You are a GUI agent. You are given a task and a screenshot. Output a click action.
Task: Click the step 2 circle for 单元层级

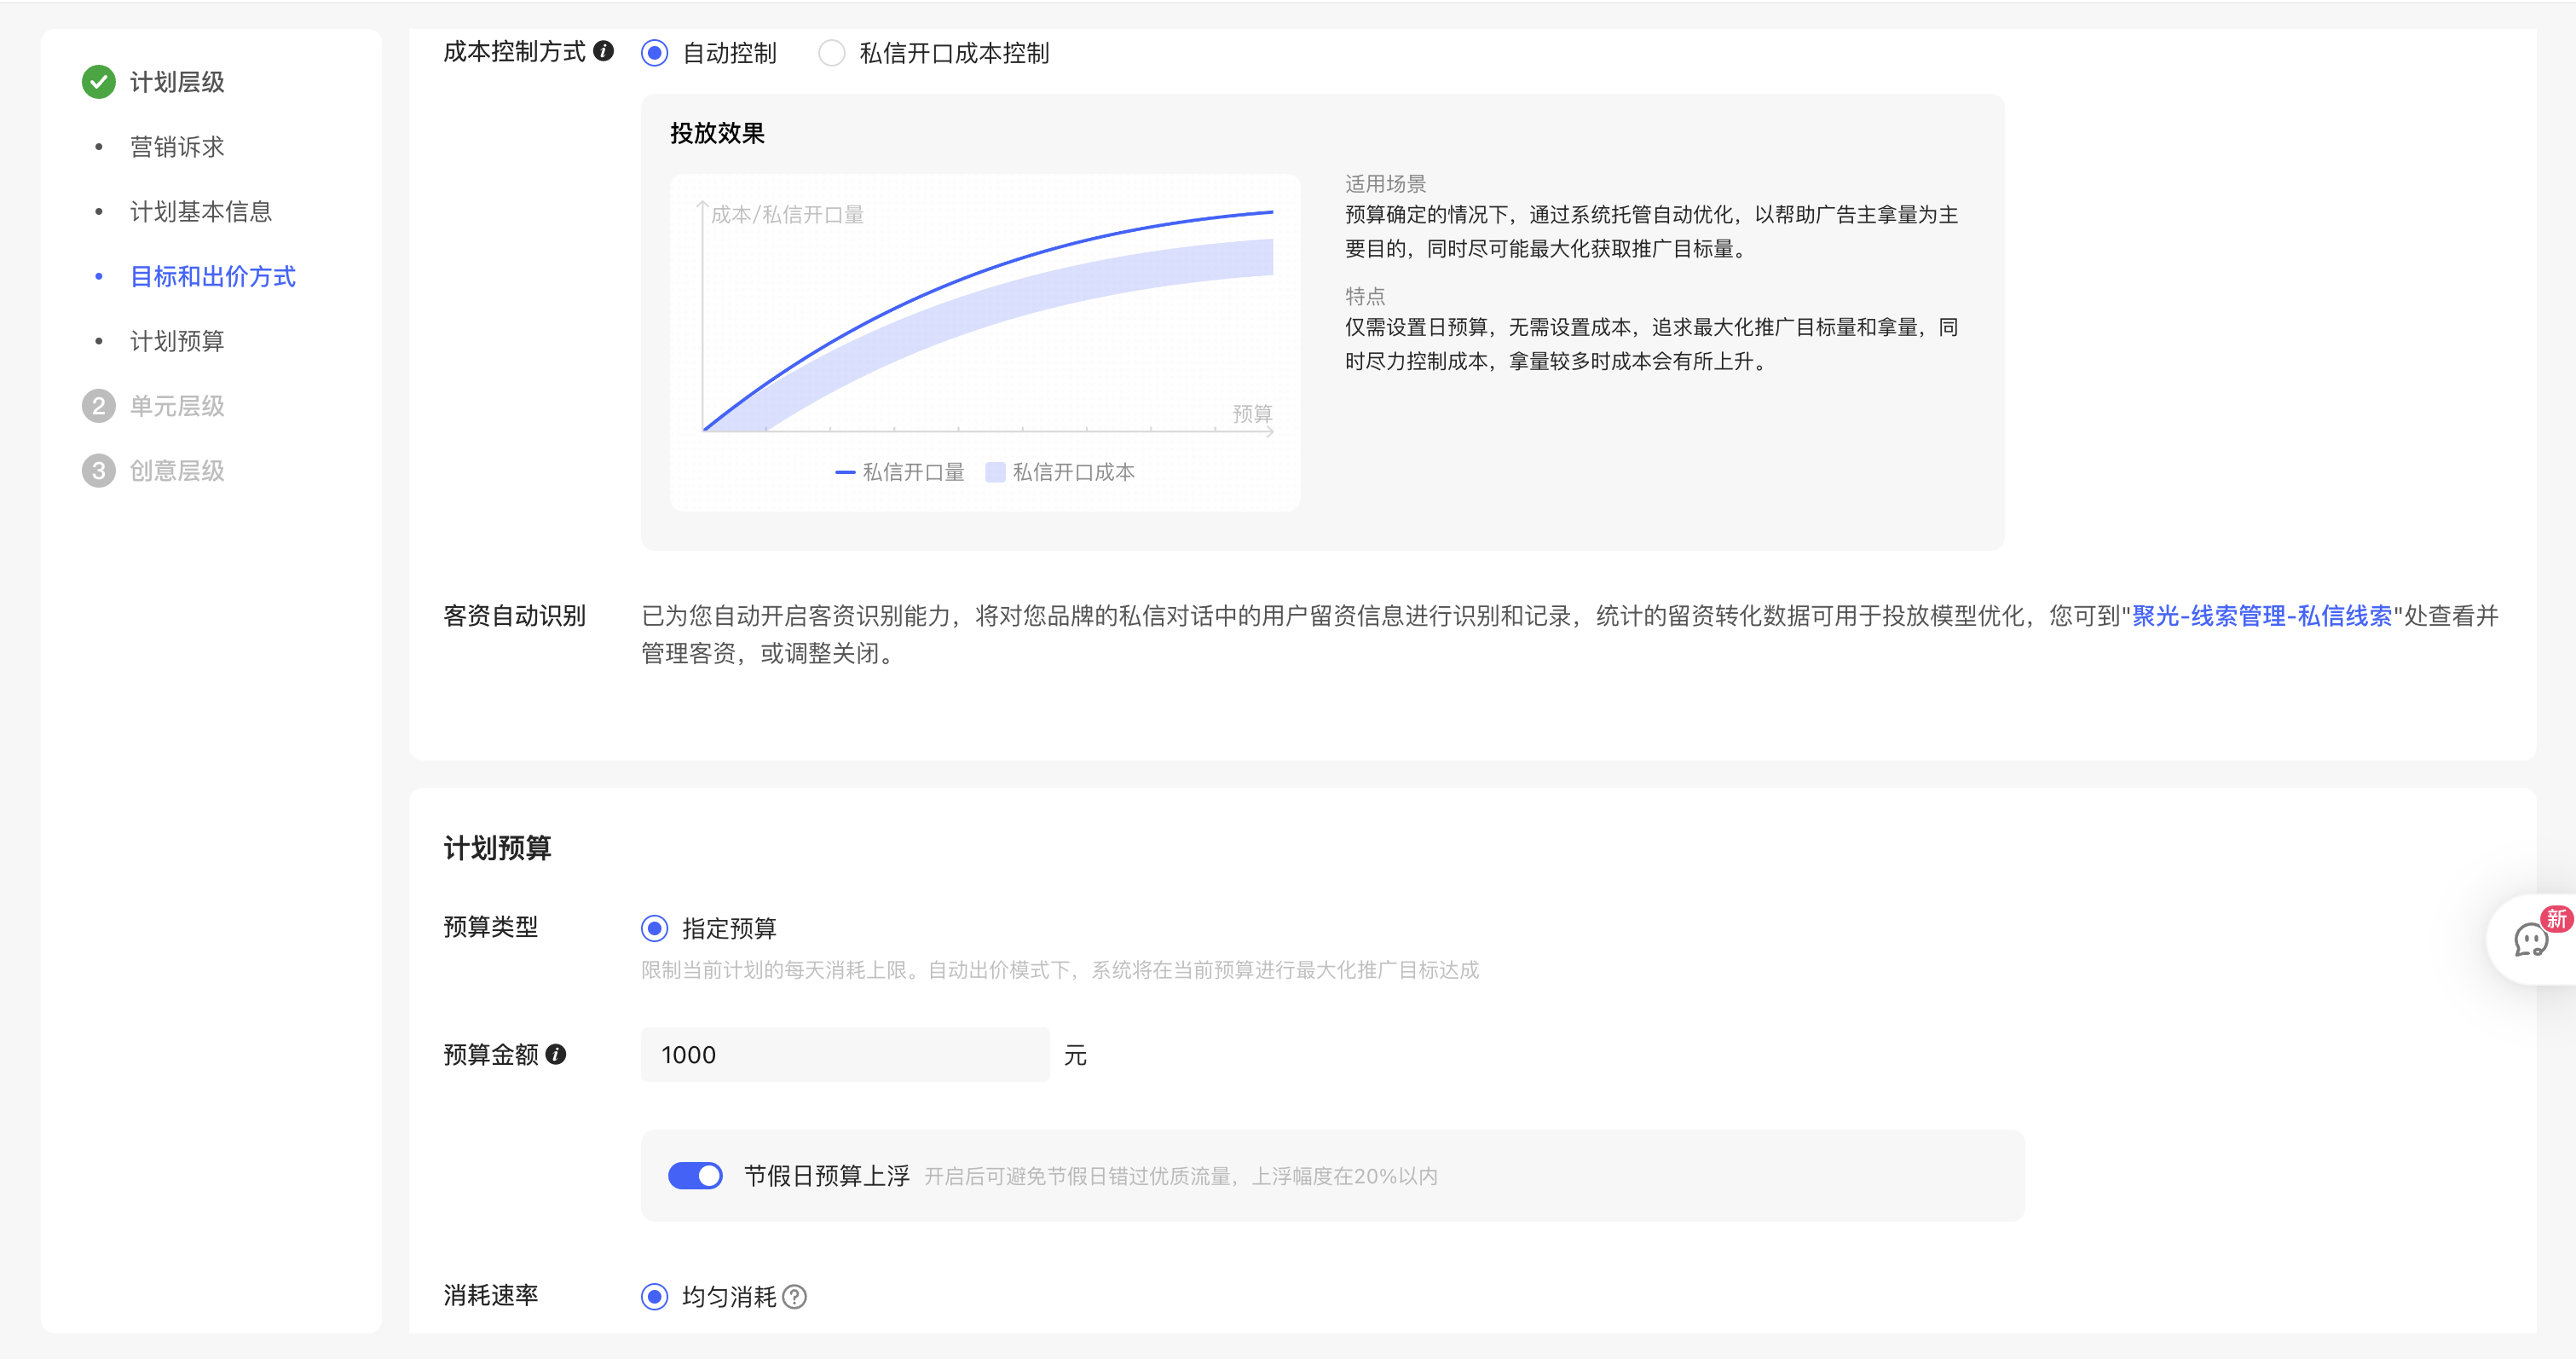point(98,406)
